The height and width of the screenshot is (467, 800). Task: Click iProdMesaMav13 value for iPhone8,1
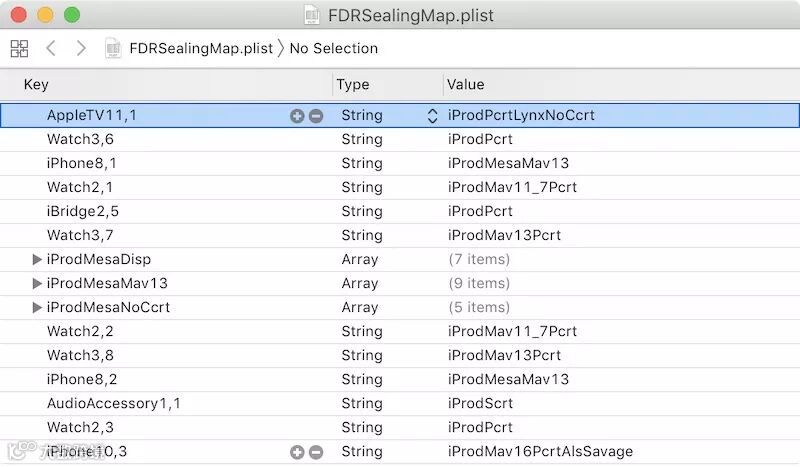[508, 163]
